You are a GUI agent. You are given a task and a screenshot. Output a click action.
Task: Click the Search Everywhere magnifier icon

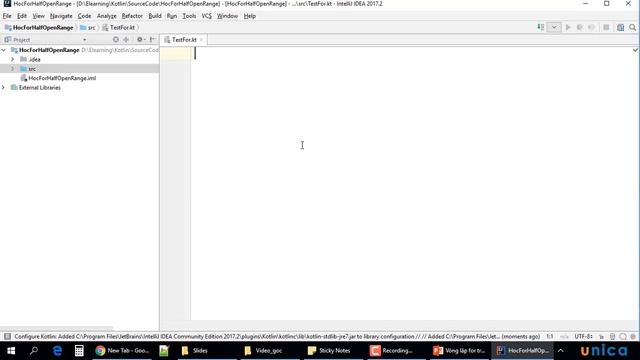click(x=632, y=27)
